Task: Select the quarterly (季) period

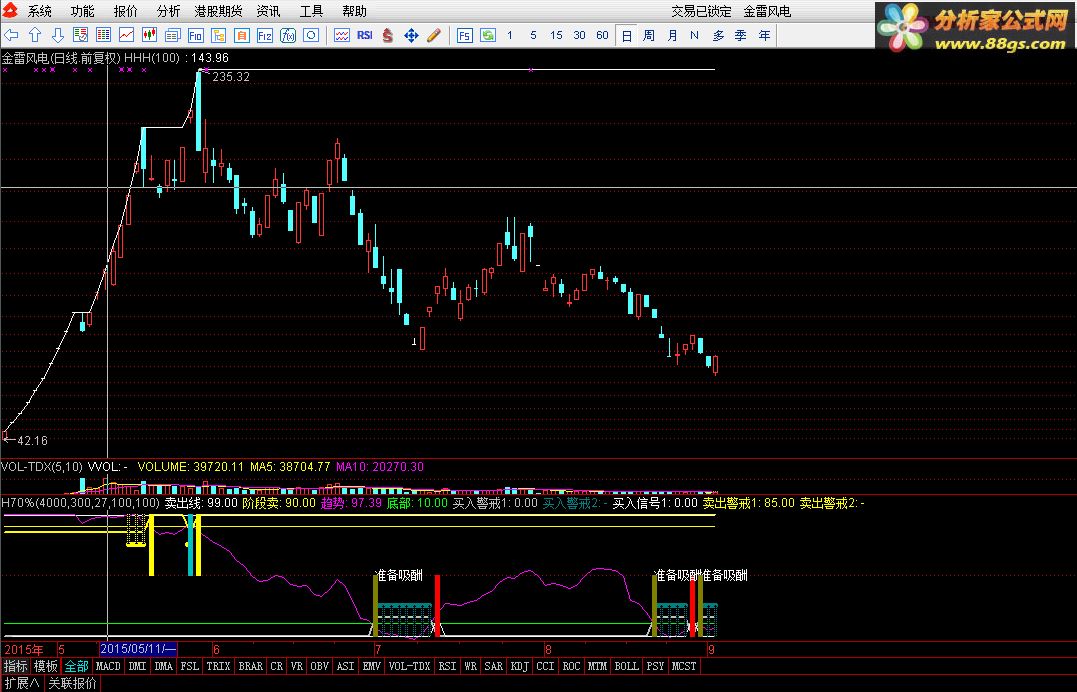Action: coord(740,35)
